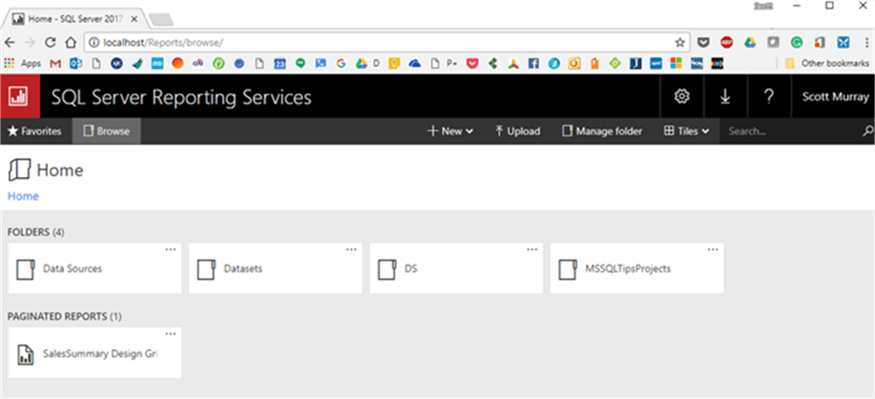Click the Pocket extension icon
Viewport: 875px width, 399px height.
[x=704, y=42]
